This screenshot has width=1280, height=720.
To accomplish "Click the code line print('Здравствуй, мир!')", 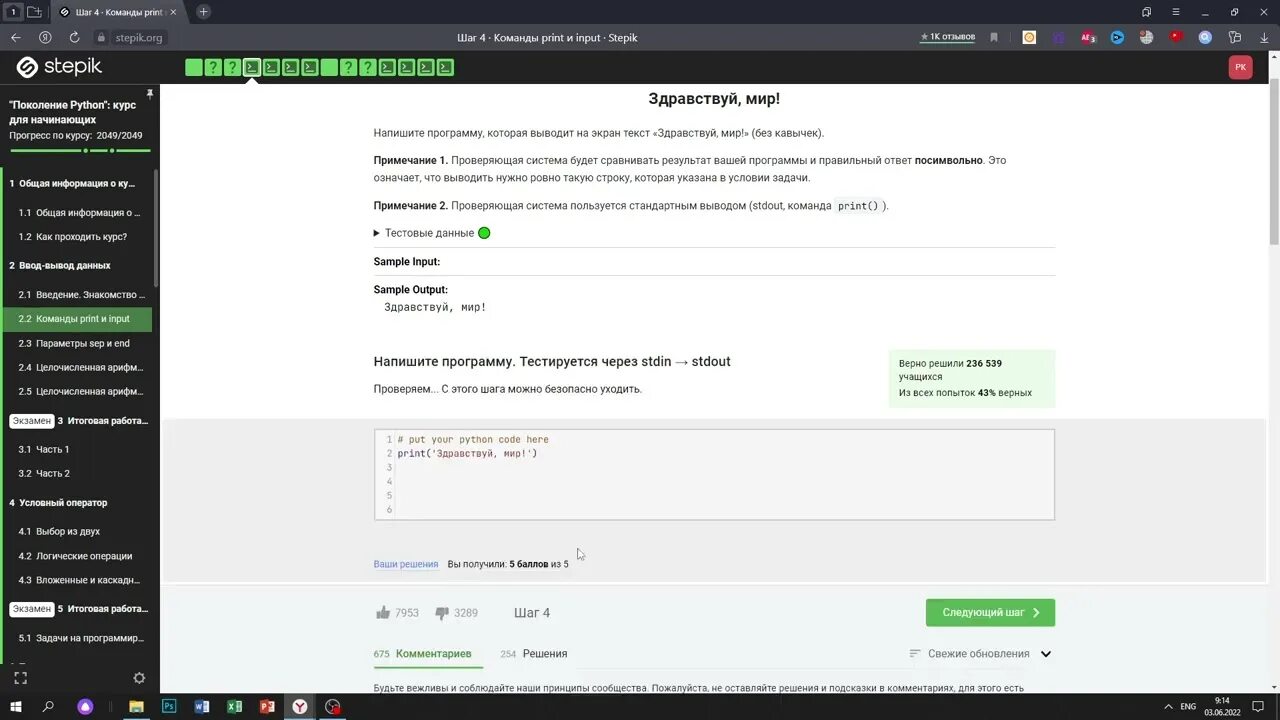I will tap(467, 454).
